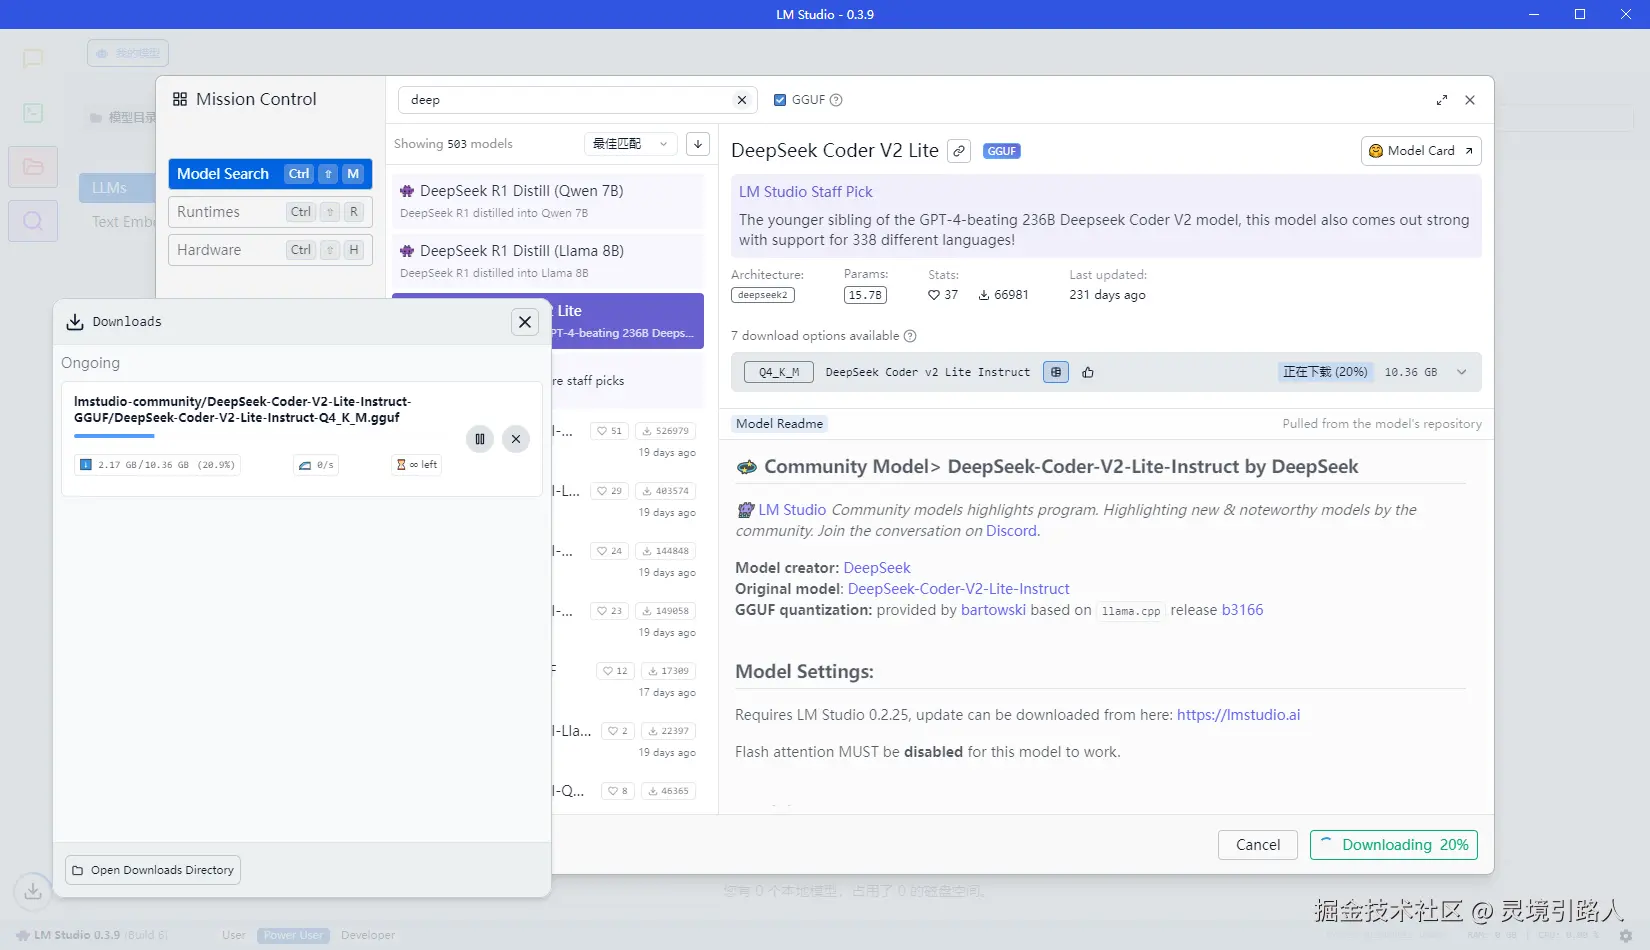Viewport: 1650px width, 950px height.
Task: Open the Chat view in the left sidebar
Action: pos(33,58)
